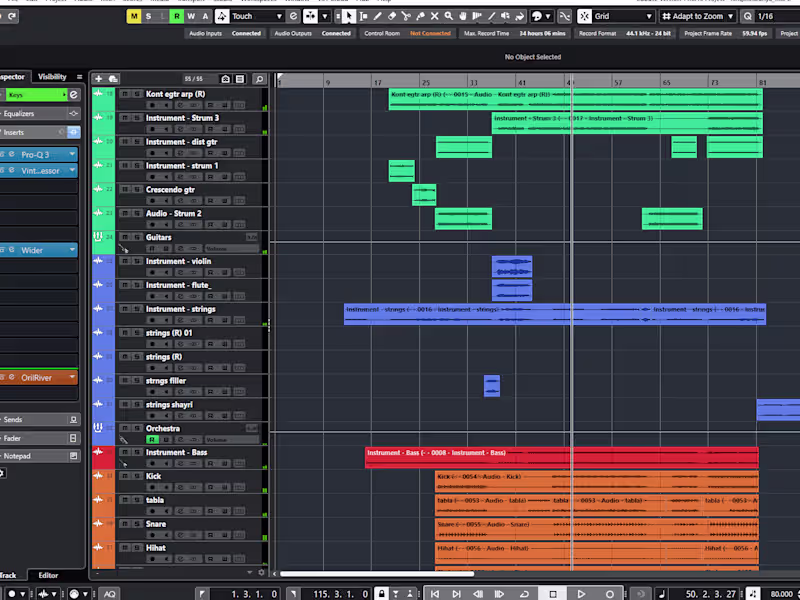Image resolution: width=800 pixels, height=600 pixels.
Task: Open the track visibility agents icon
Action: [226, 79]
